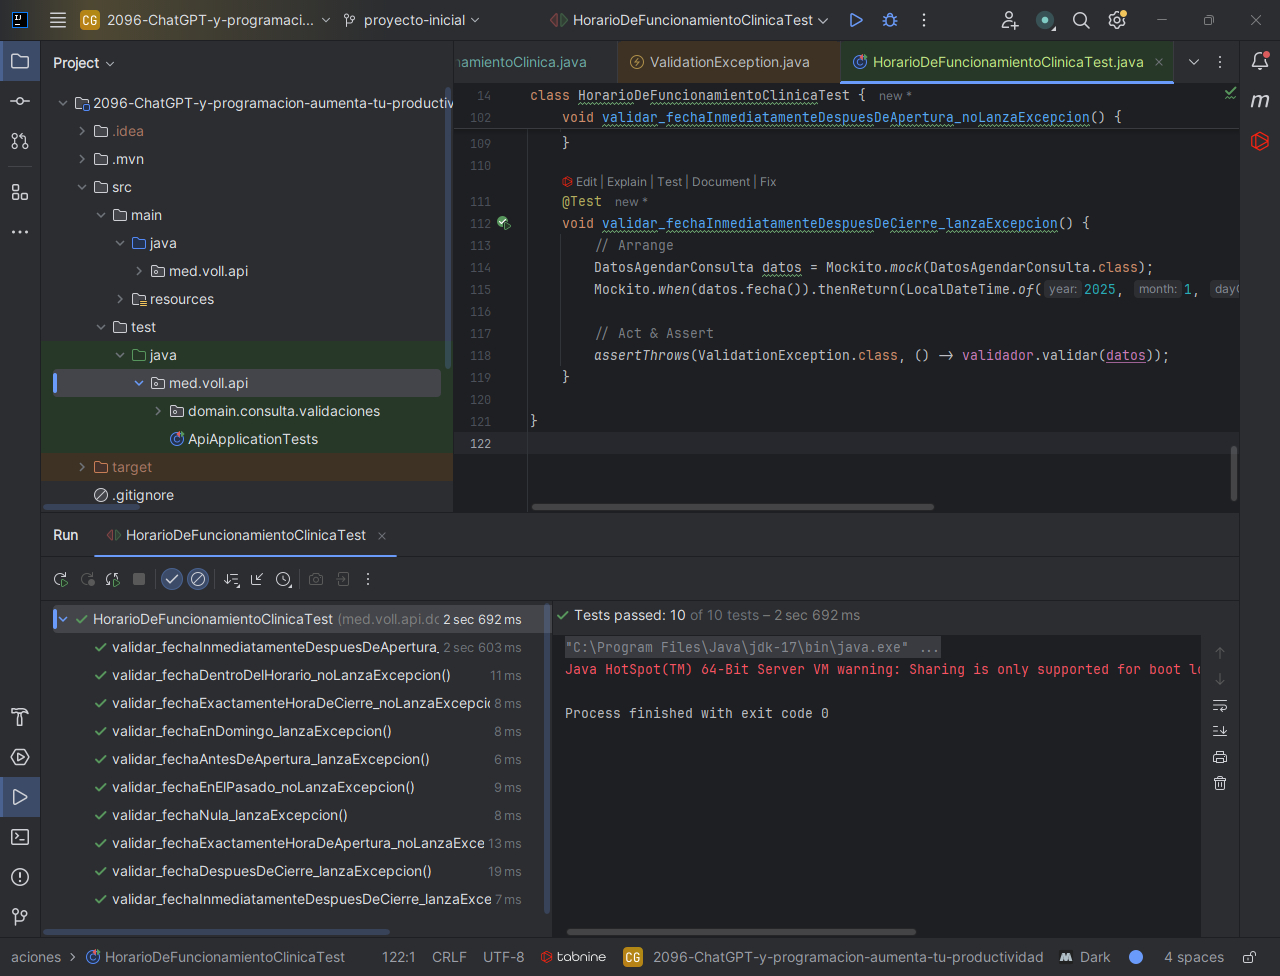Open editor tab options kebab menu
Viewport: 1280px width, 976px height.
pyautogui.click(x=1220, y=62)
